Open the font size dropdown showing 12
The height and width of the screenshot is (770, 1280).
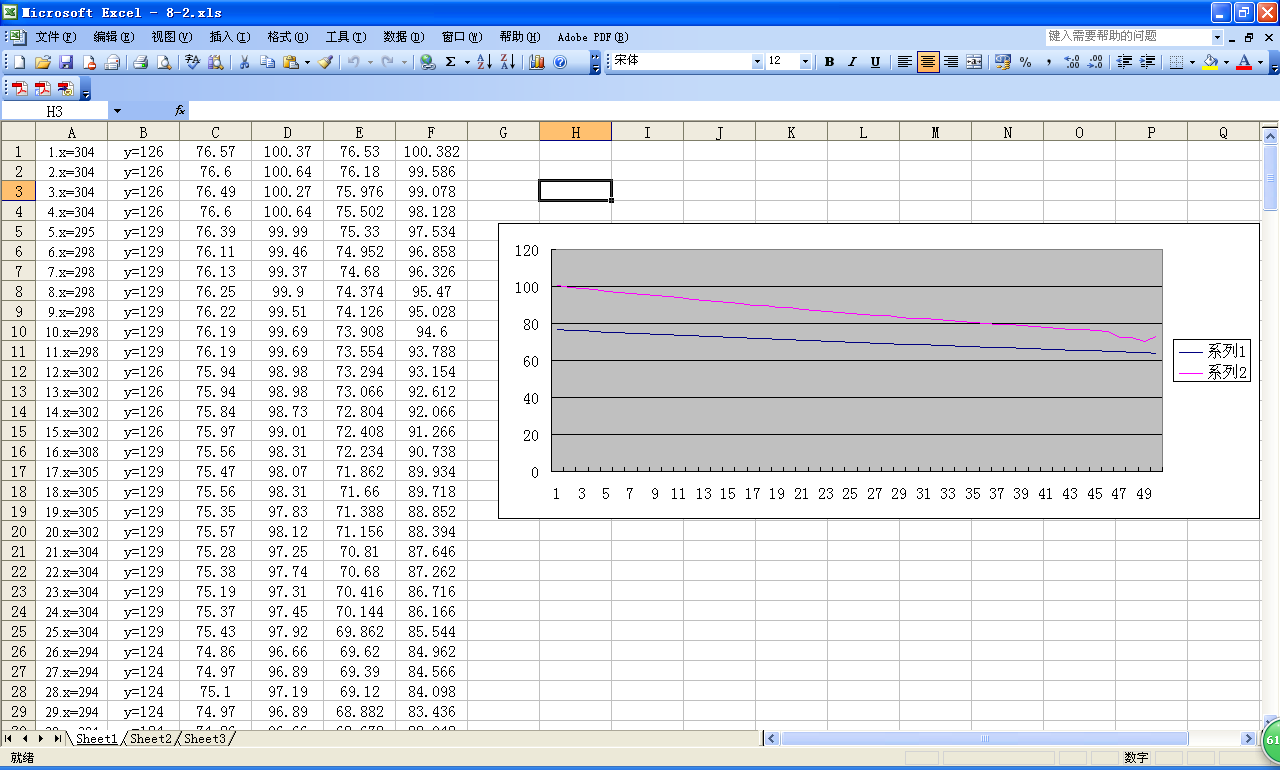(805, 62)
